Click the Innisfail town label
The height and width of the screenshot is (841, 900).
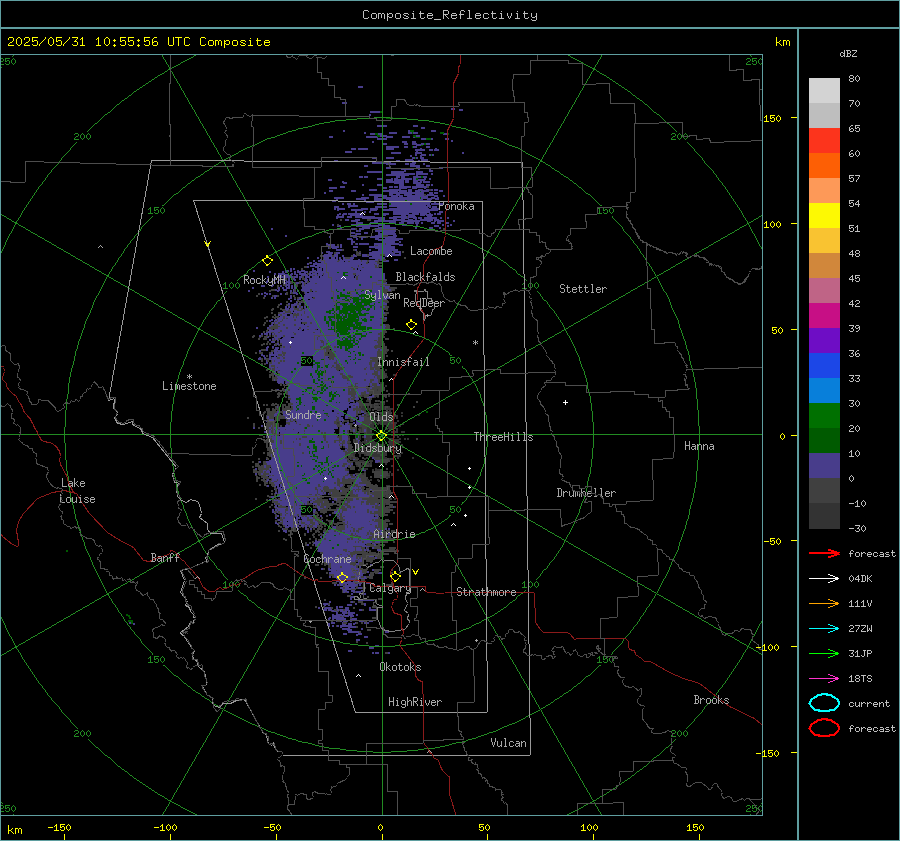click(x=403, y=362)
